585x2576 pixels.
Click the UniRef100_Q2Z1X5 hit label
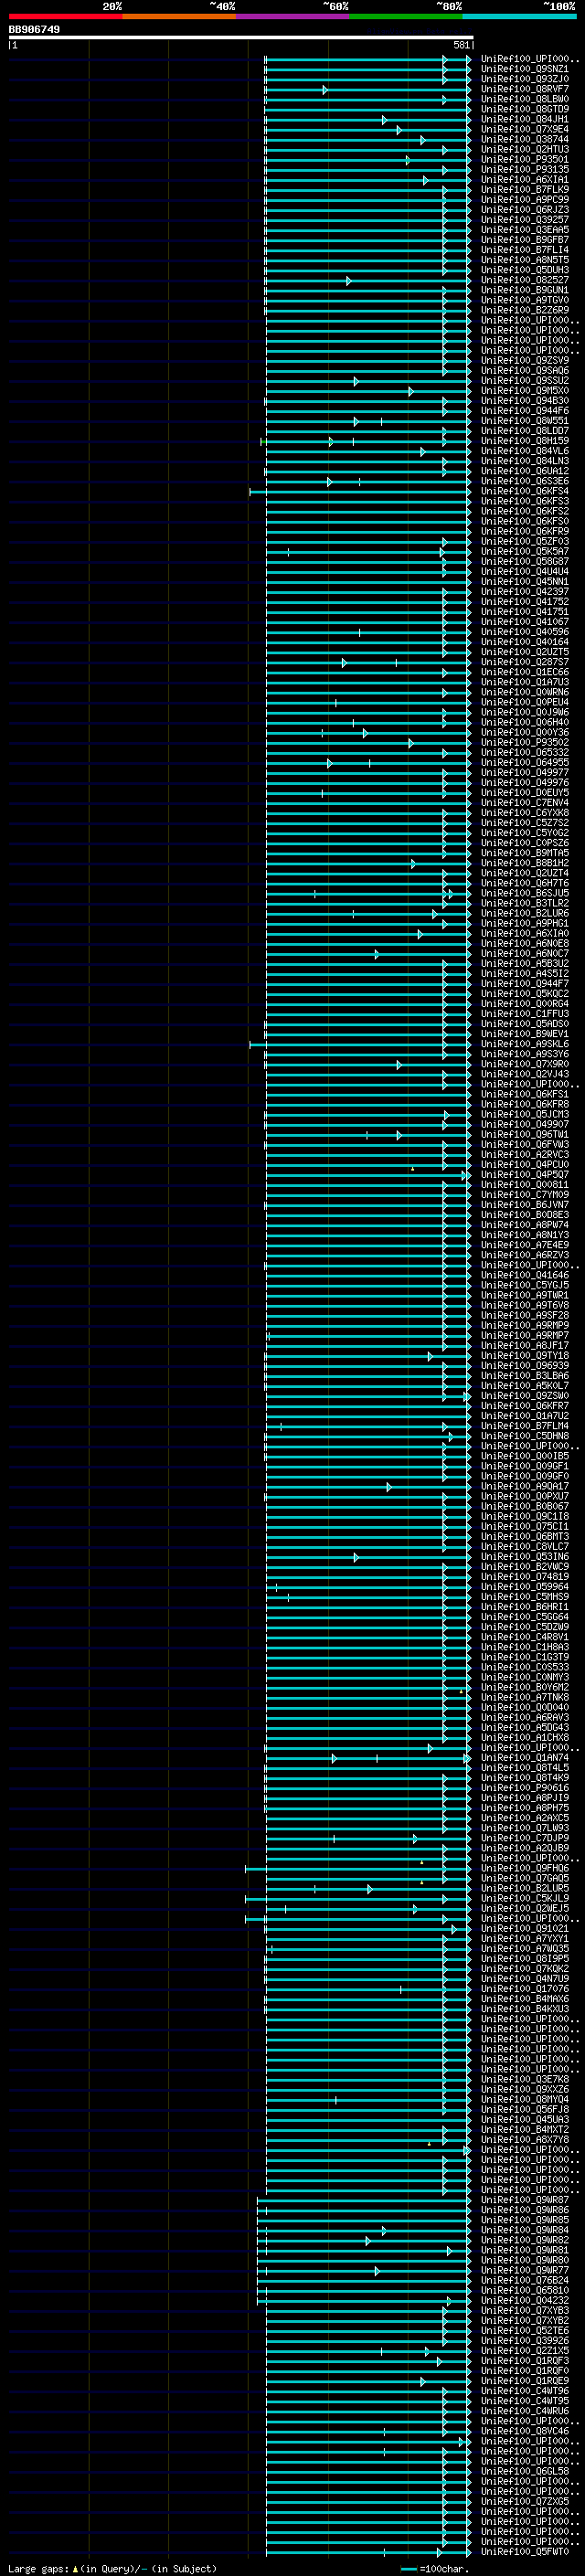[x=525, y=2352]
